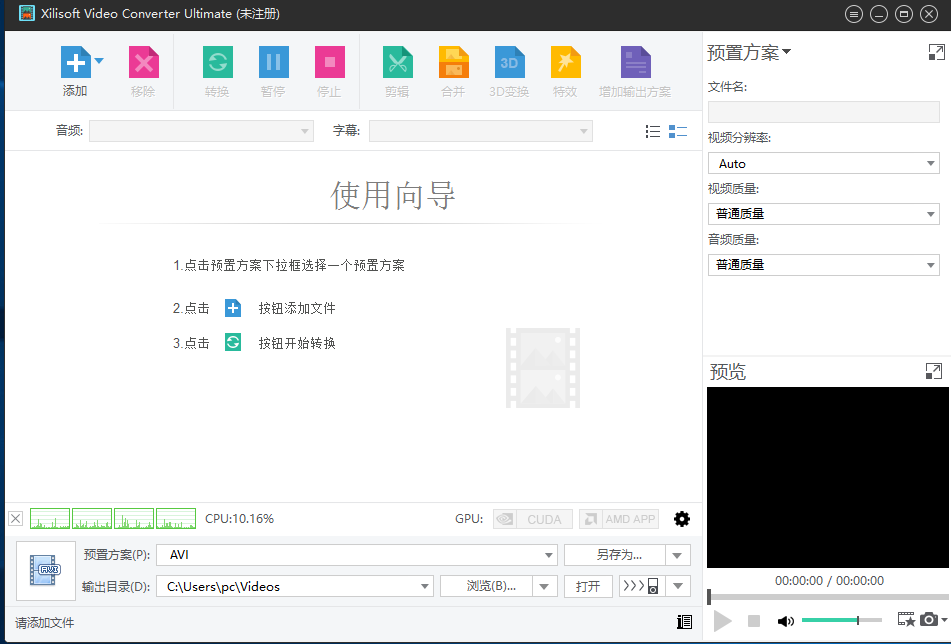This screenshot has width=951, height=644.
Task: Click the 增加输出方案 icon
Action: coord(635,62)
